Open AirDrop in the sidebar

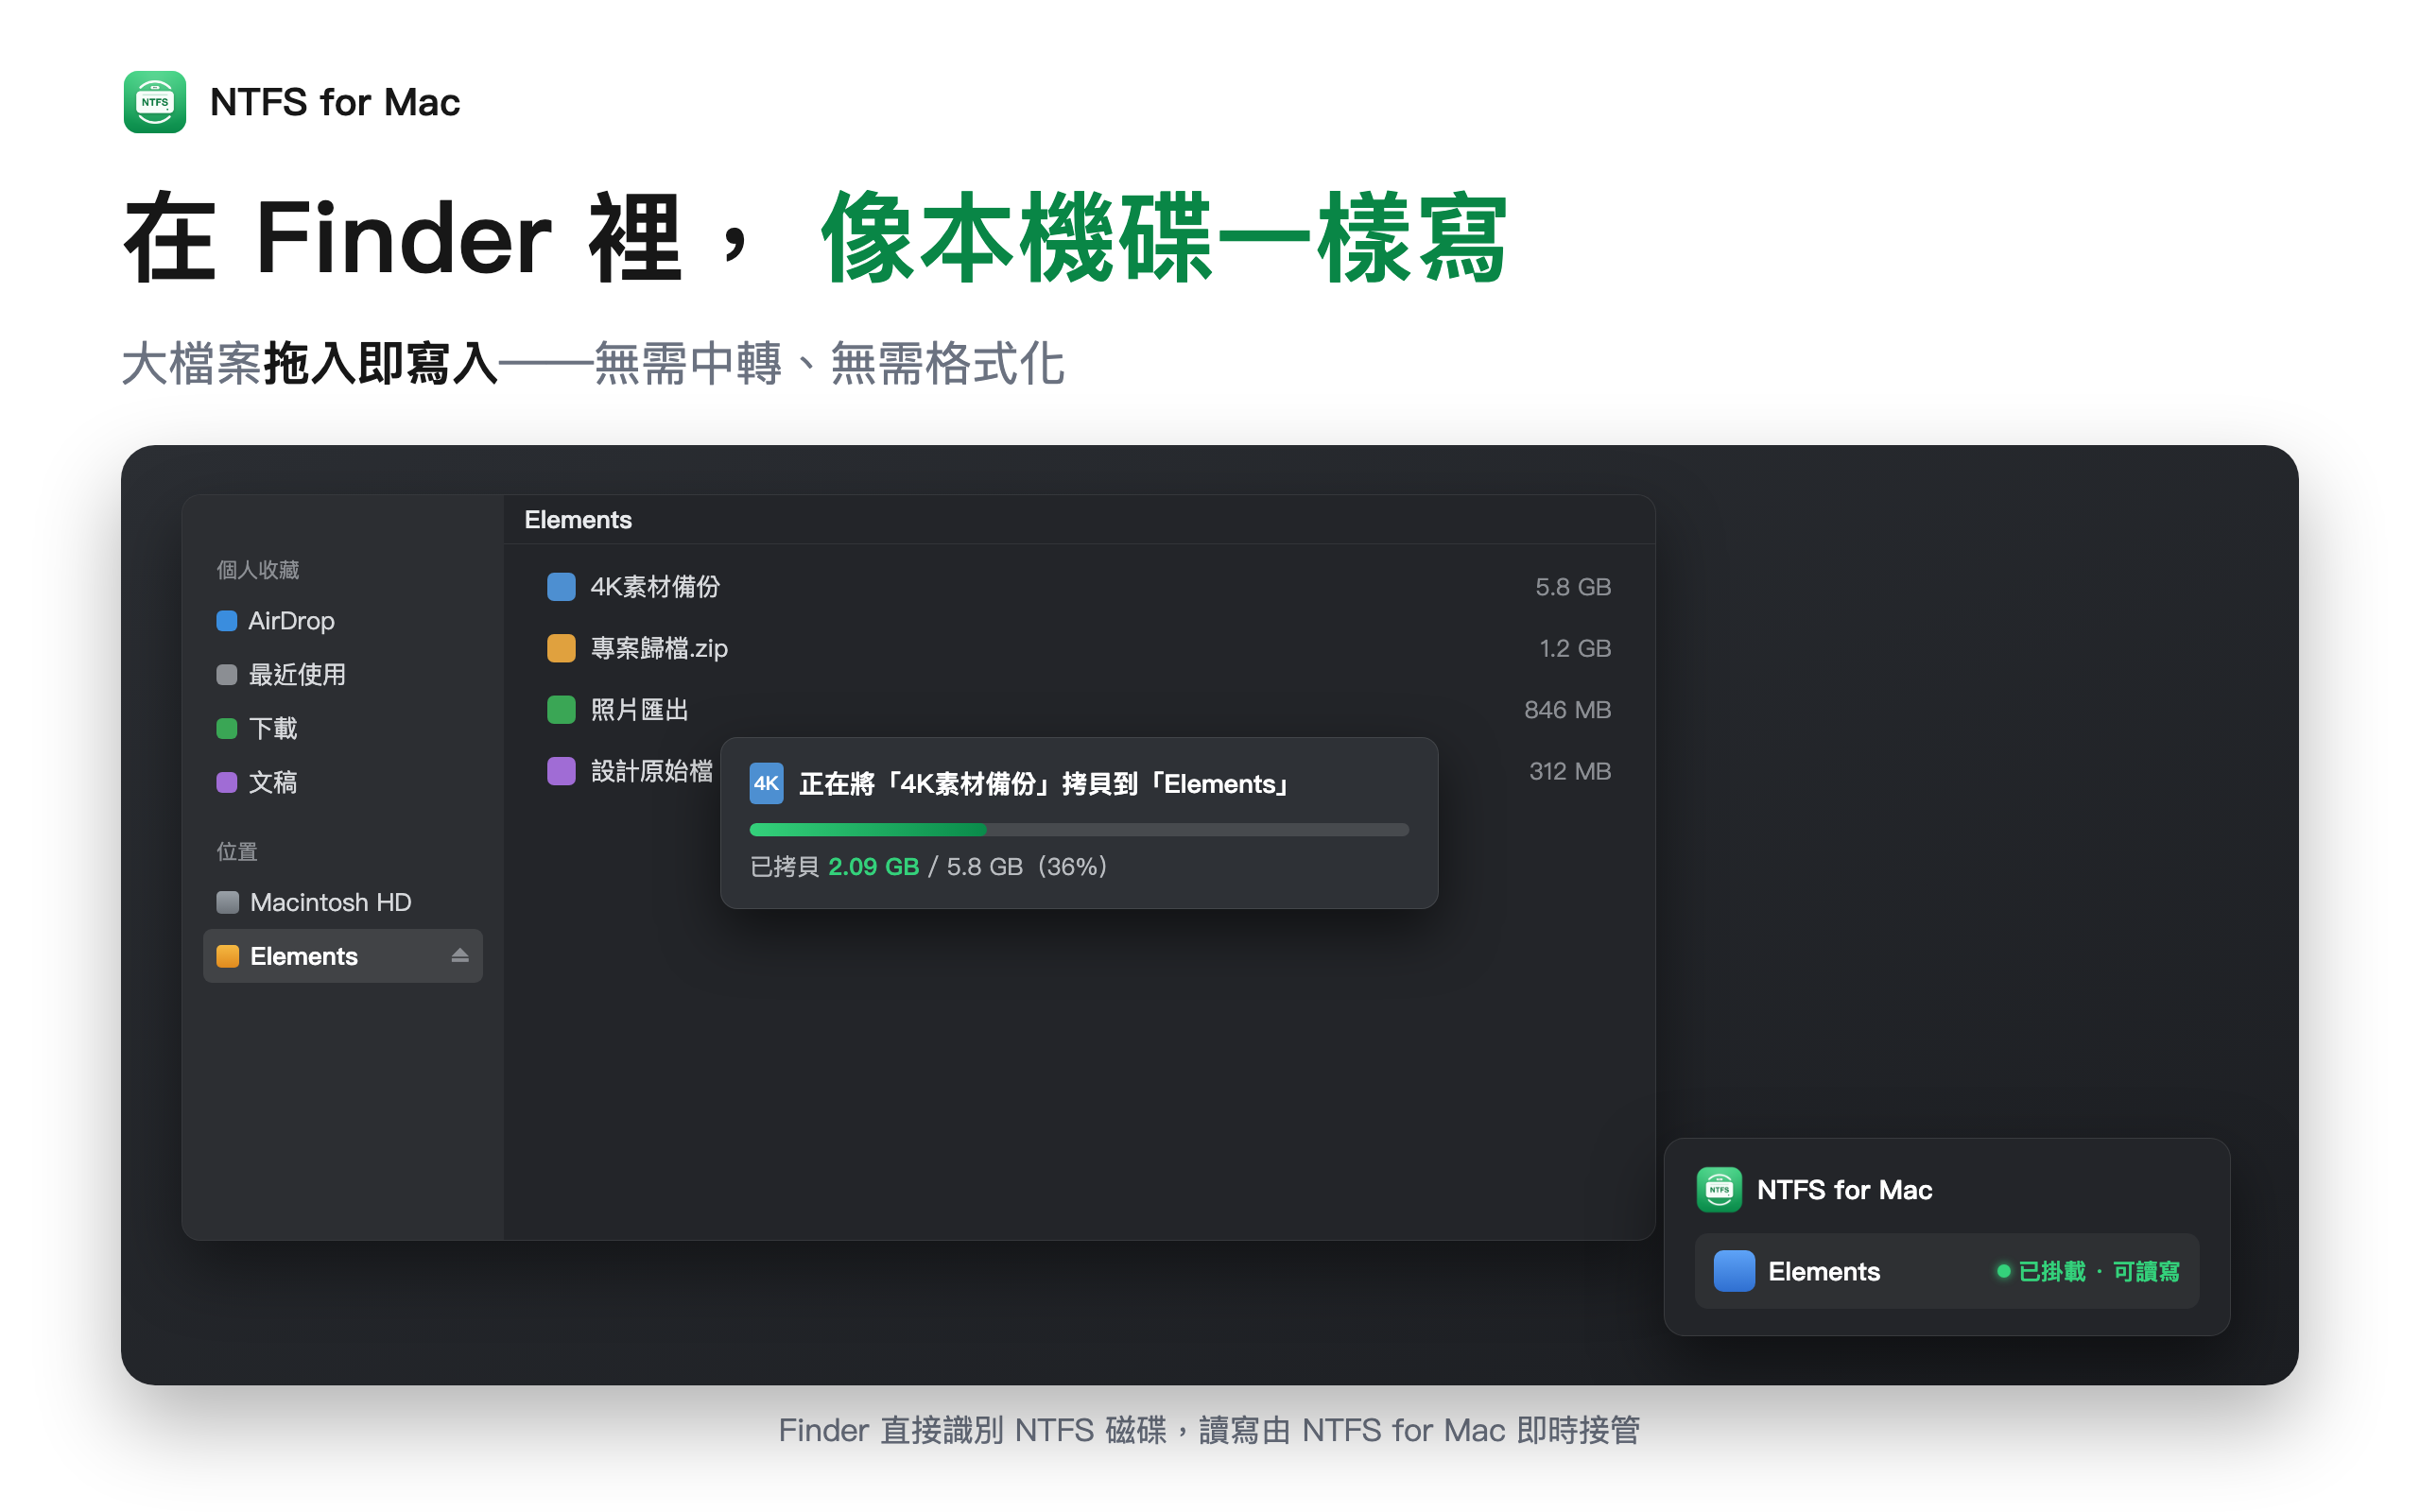pos(343,621)
